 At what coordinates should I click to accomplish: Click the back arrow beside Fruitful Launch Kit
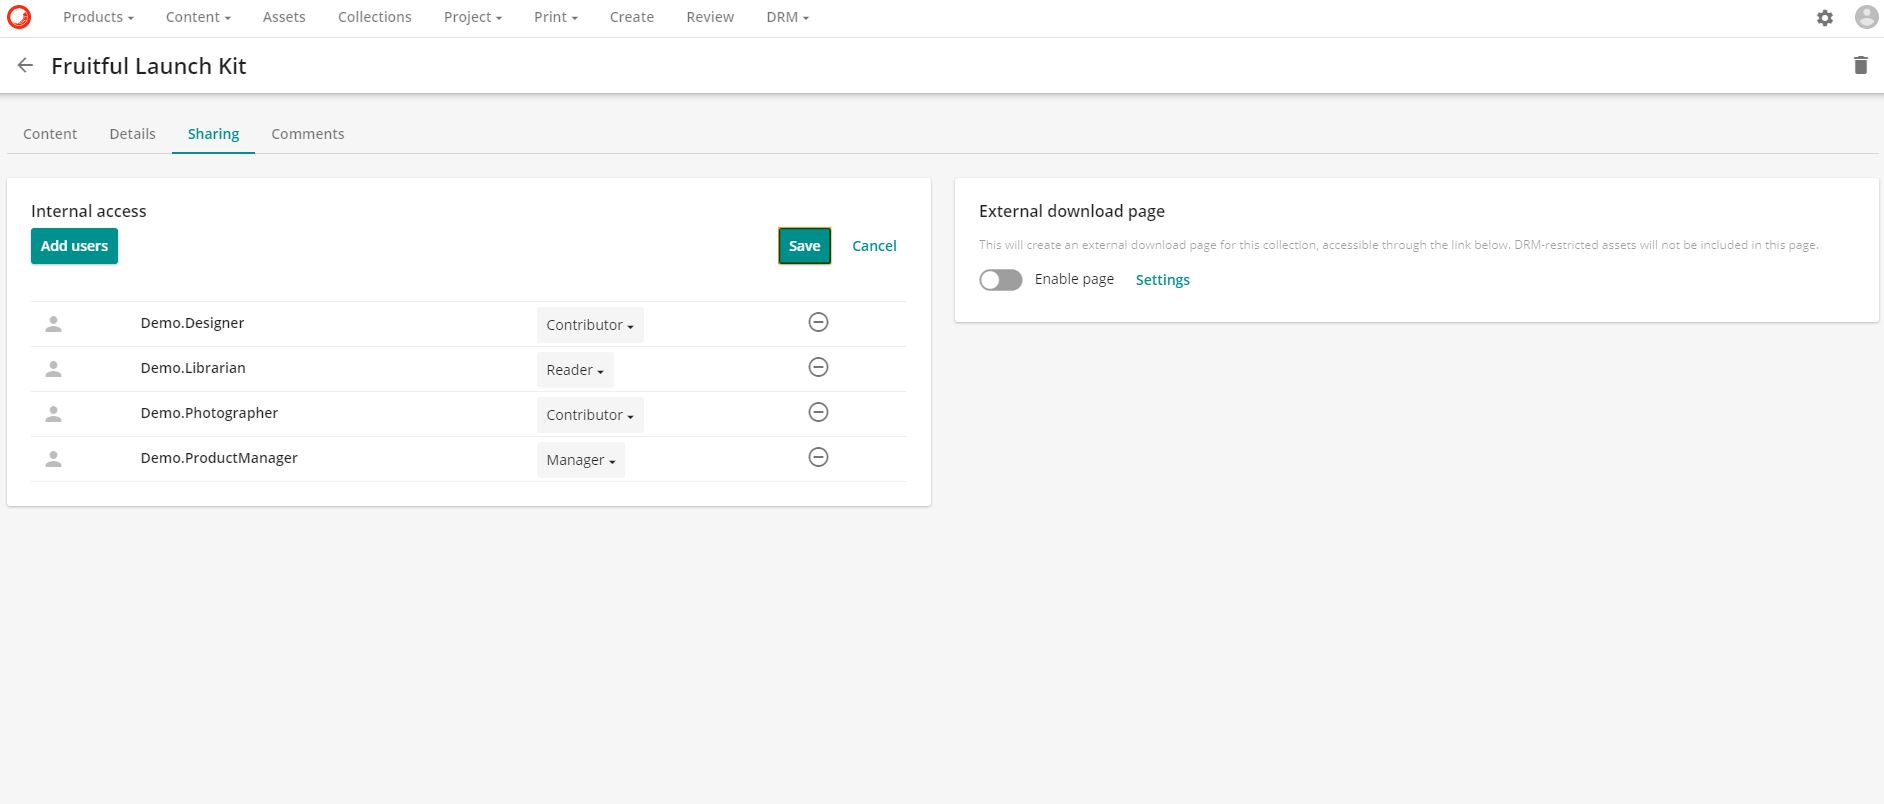click(25, 66)
